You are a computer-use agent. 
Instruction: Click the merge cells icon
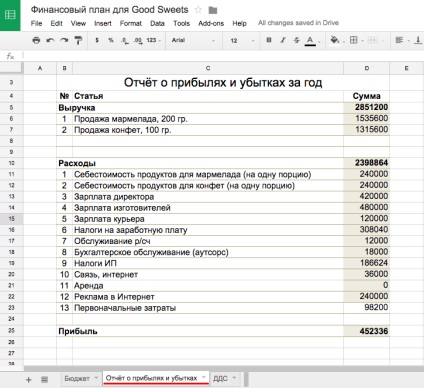click(x=372, y=40)
